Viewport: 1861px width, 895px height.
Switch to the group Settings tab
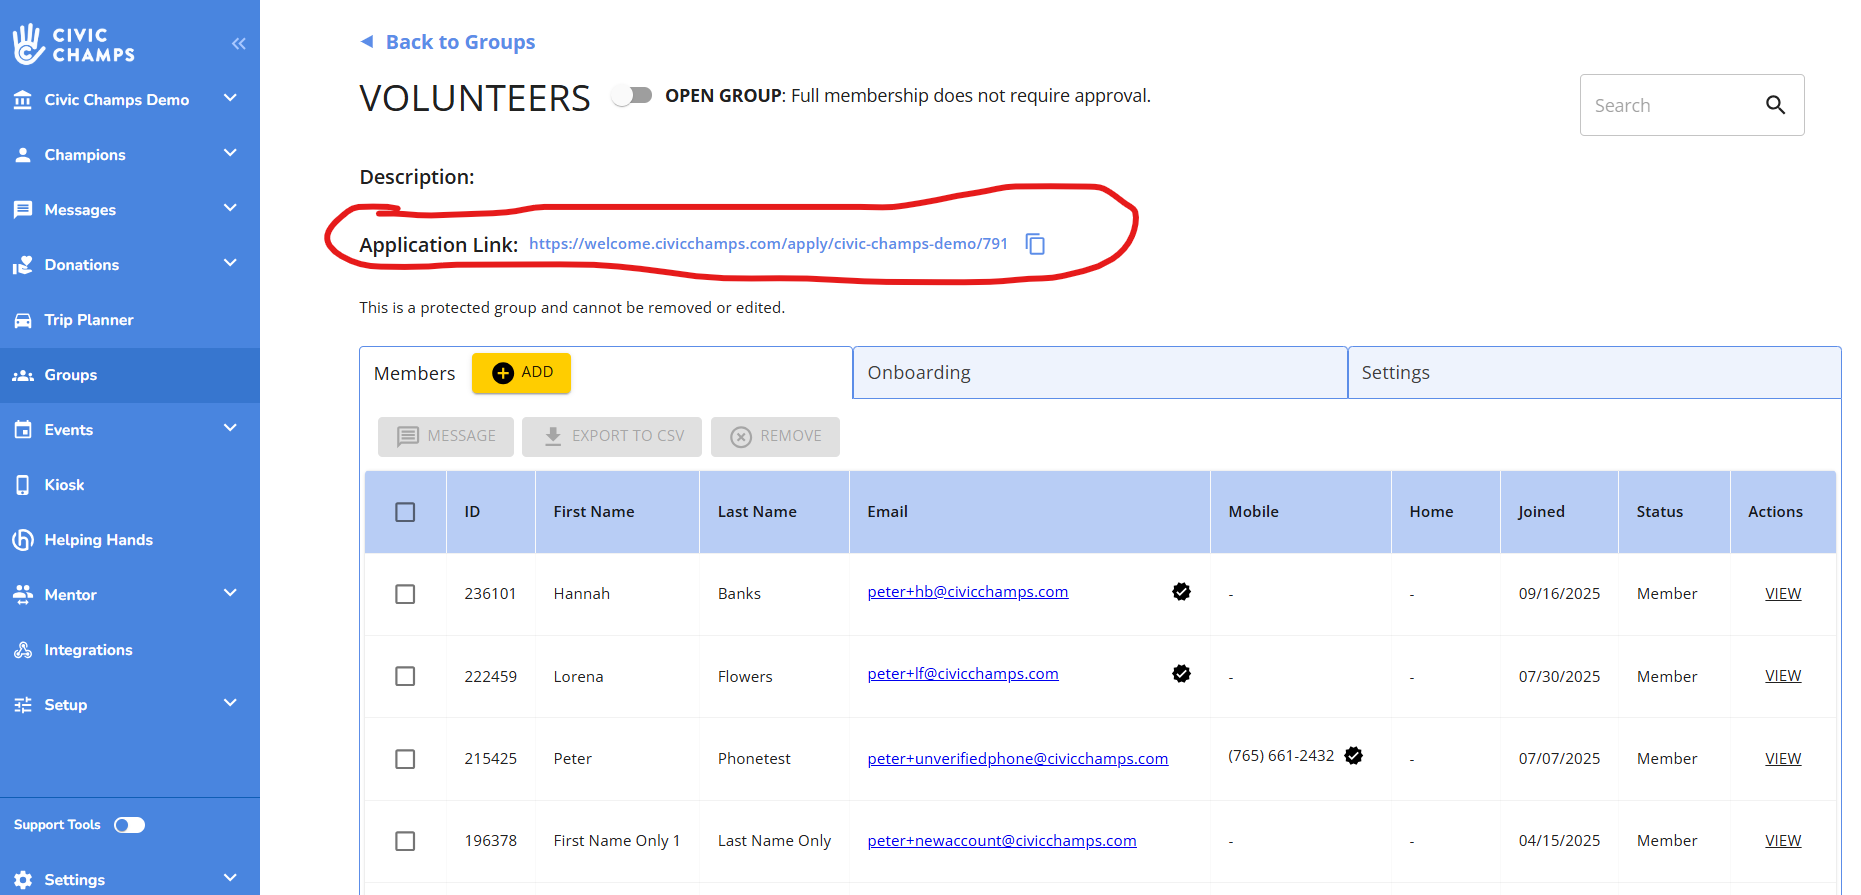[x=1592, y=373]
